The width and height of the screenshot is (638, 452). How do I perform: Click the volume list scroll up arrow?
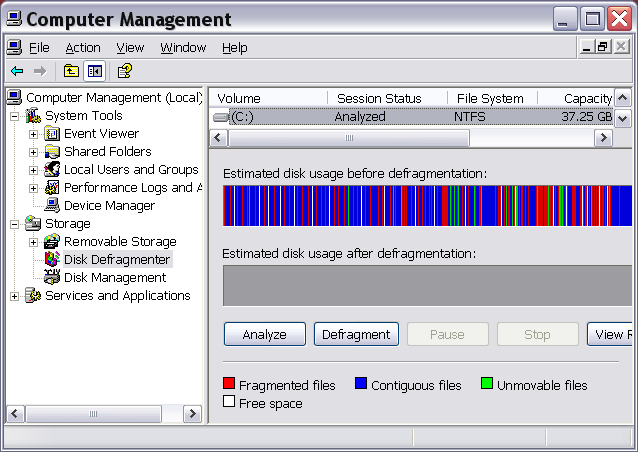[x=623, y=98]
